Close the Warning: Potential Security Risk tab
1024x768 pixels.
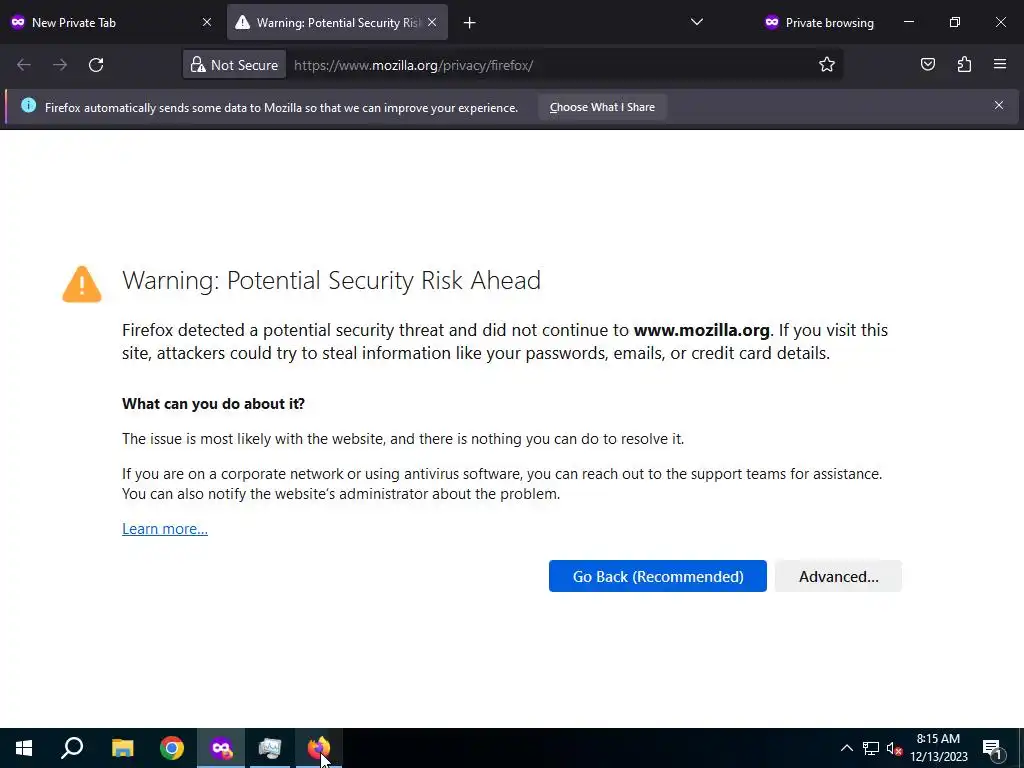pos(432,22)
